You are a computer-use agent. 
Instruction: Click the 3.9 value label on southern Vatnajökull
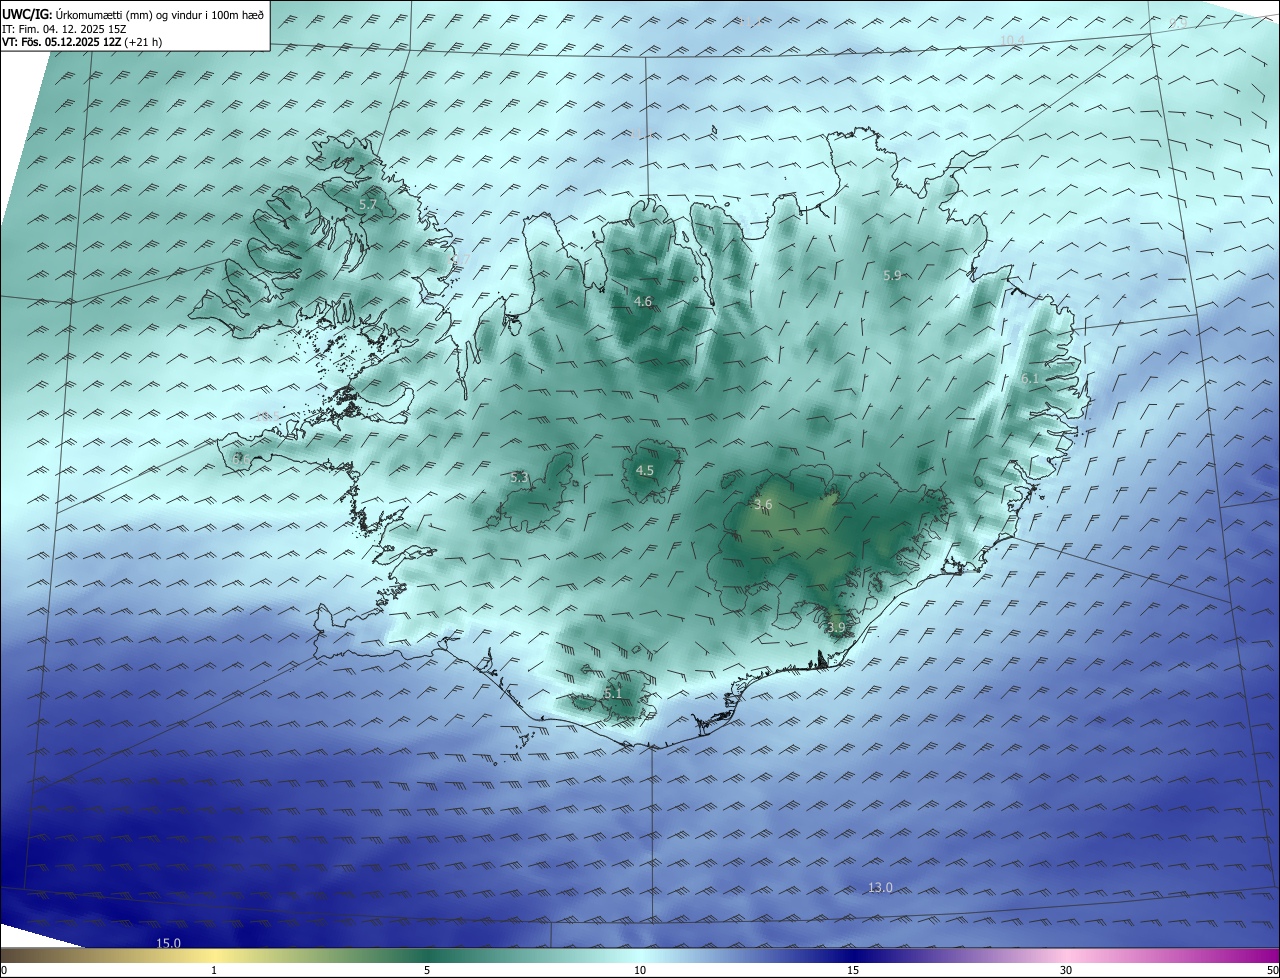coord(836,627)
